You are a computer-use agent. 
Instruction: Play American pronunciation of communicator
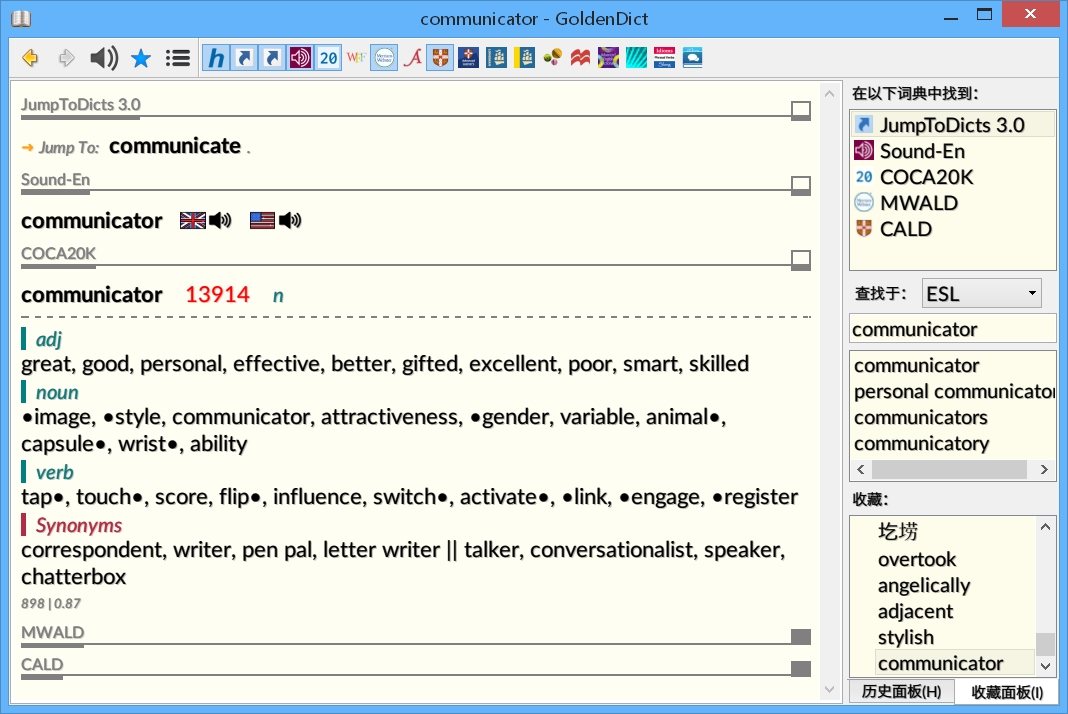289,220
